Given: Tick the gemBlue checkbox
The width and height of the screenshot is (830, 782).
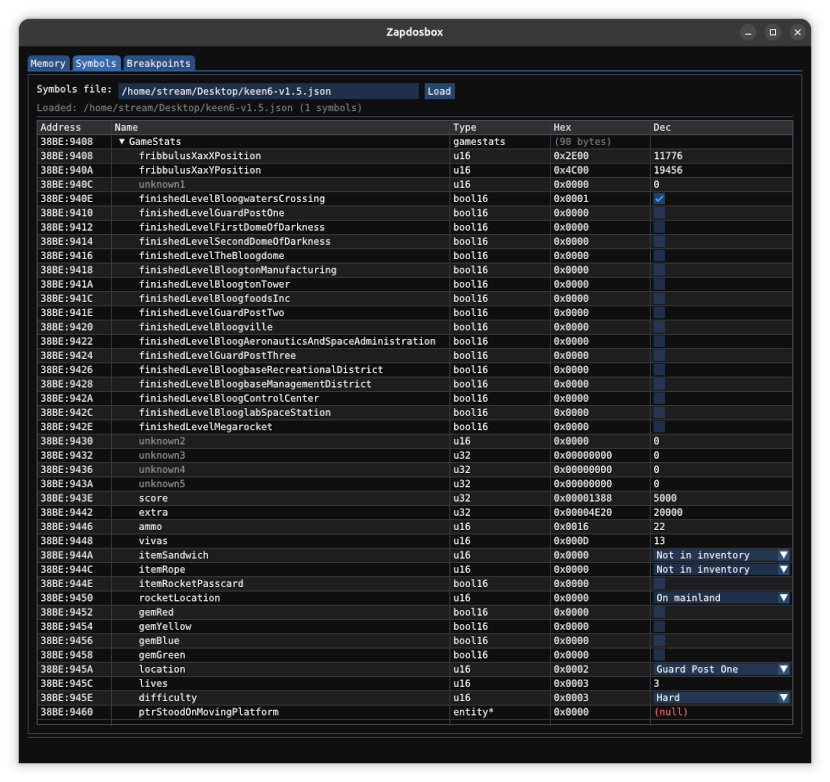Looking at the screenshot, I should point(659,641).
